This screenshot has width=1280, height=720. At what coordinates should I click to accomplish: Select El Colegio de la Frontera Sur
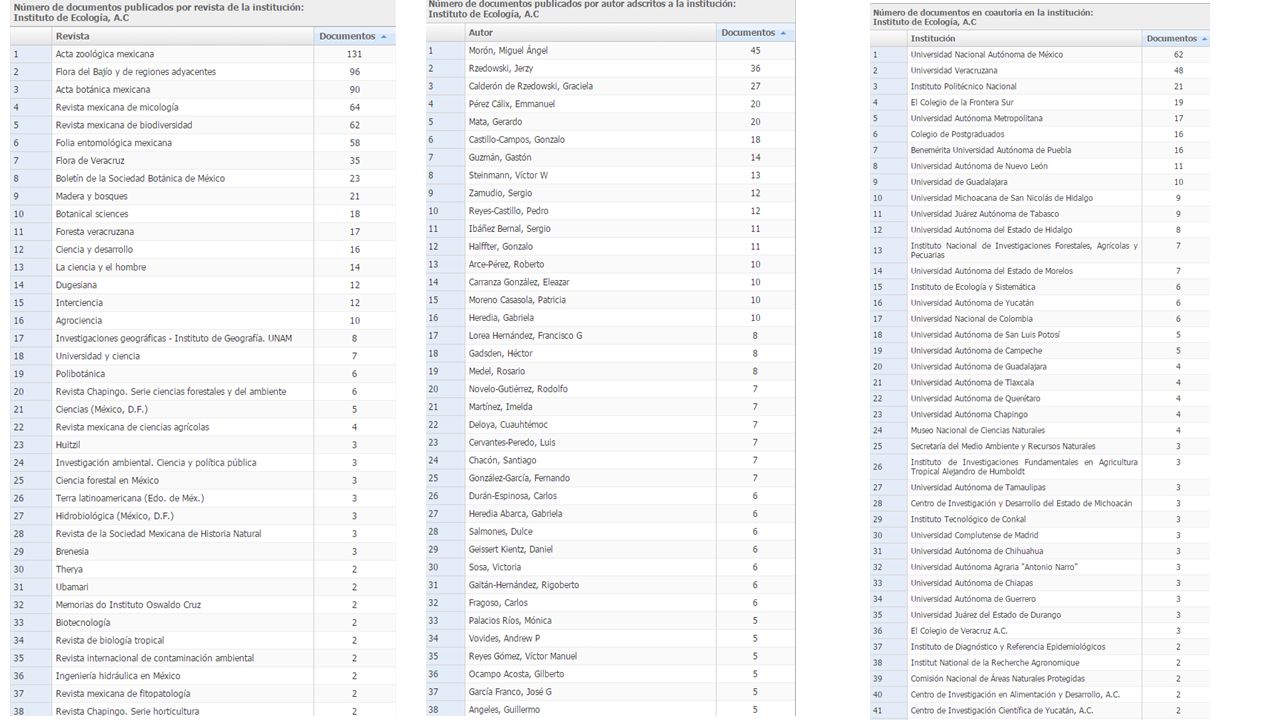click(x=1040, y=103)
